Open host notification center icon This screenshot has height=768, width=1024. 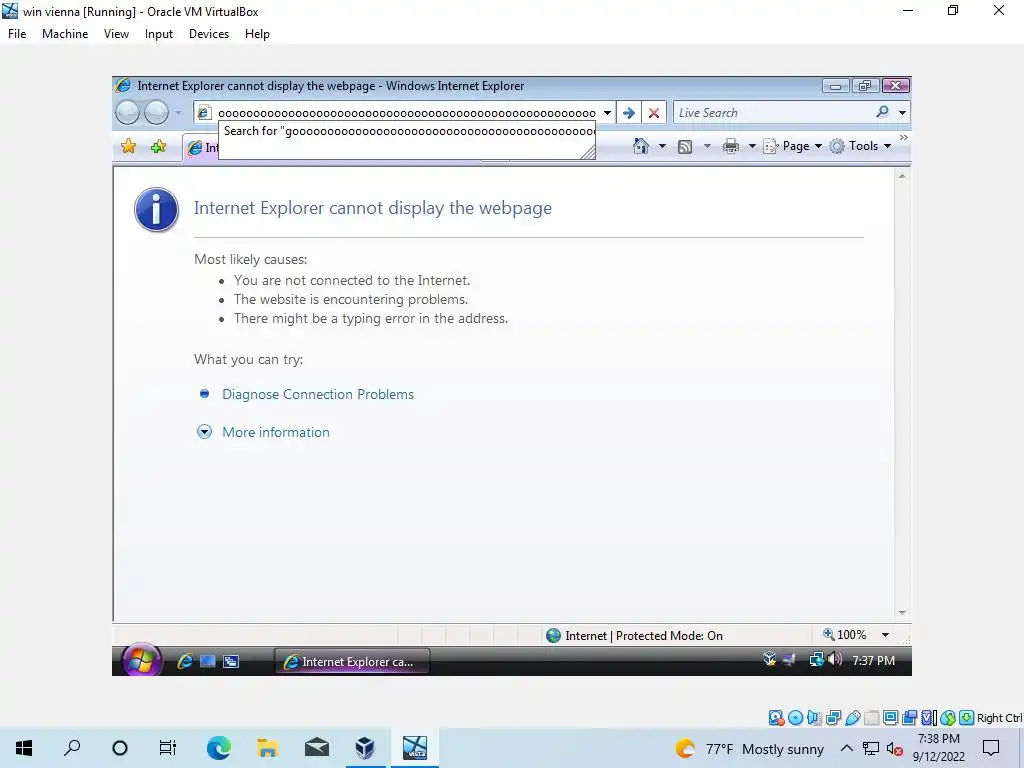coord(991,748)
